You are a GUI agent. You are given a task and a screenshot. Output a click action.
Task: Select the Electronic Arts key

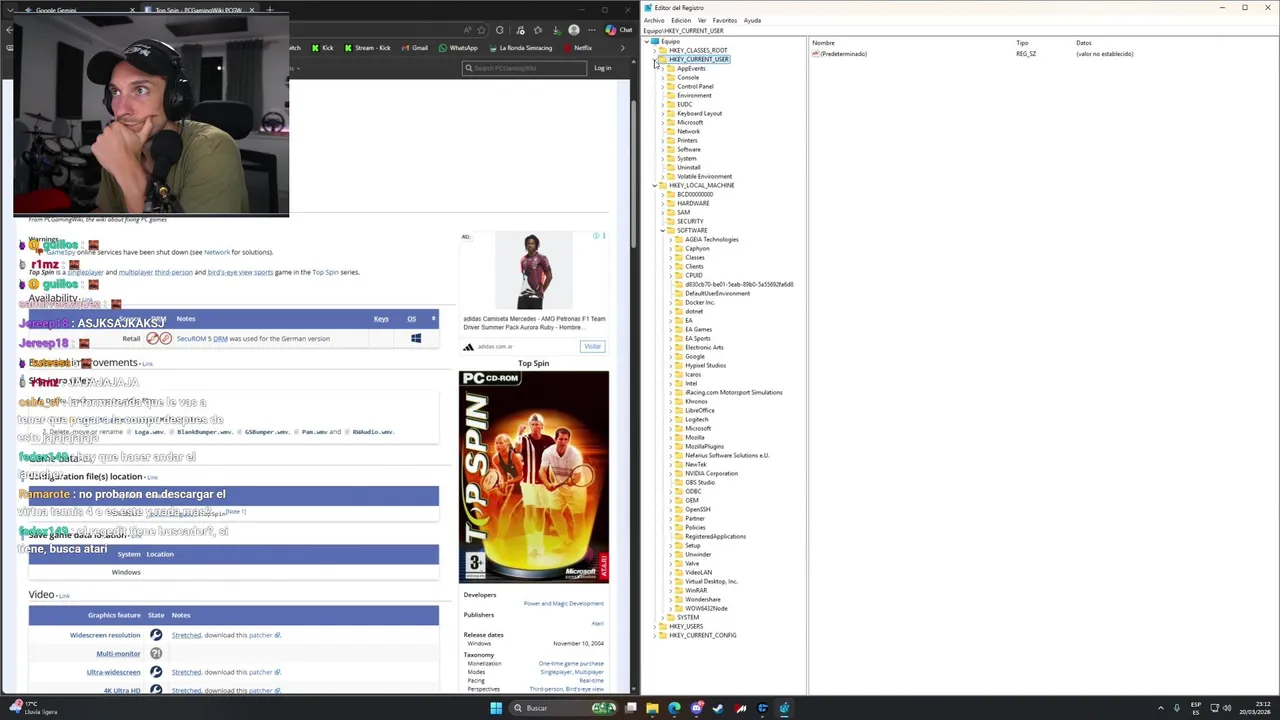pyautogui.click(x=704, y=347)
